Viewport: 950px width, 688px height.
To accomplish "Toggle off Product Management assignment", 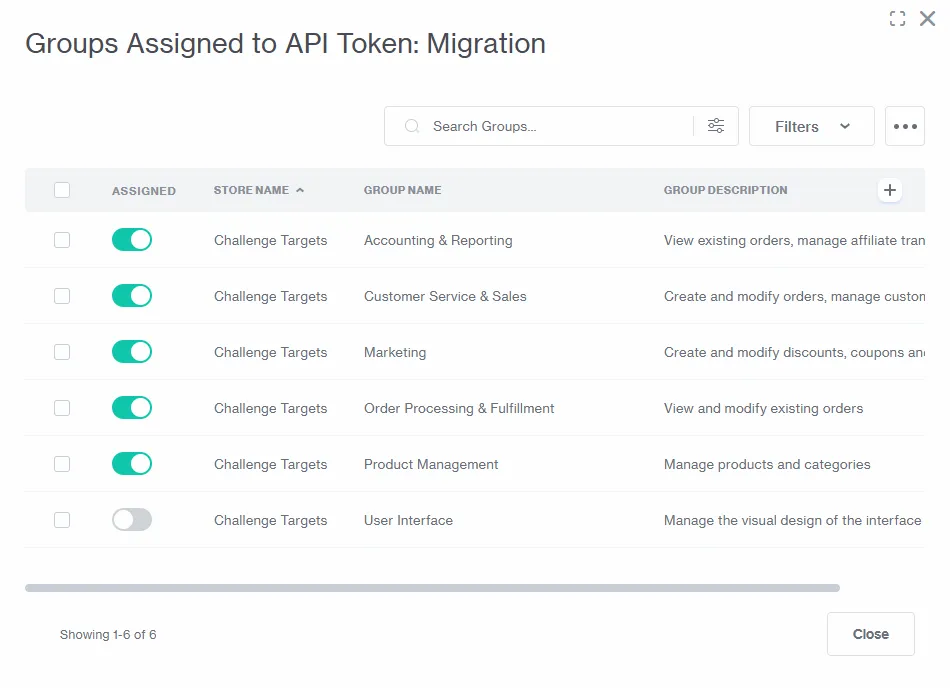I will (x=131, y=464).
